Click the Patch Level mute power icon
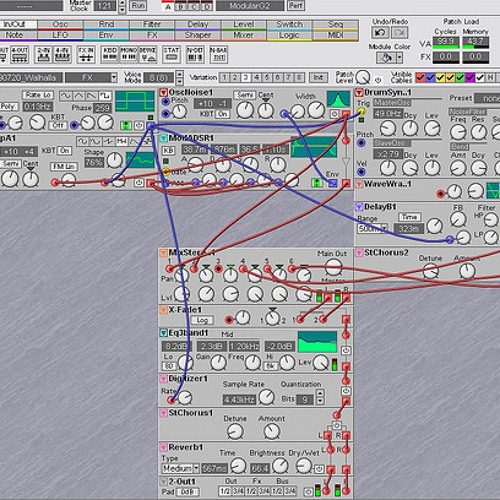 (378, 80)
